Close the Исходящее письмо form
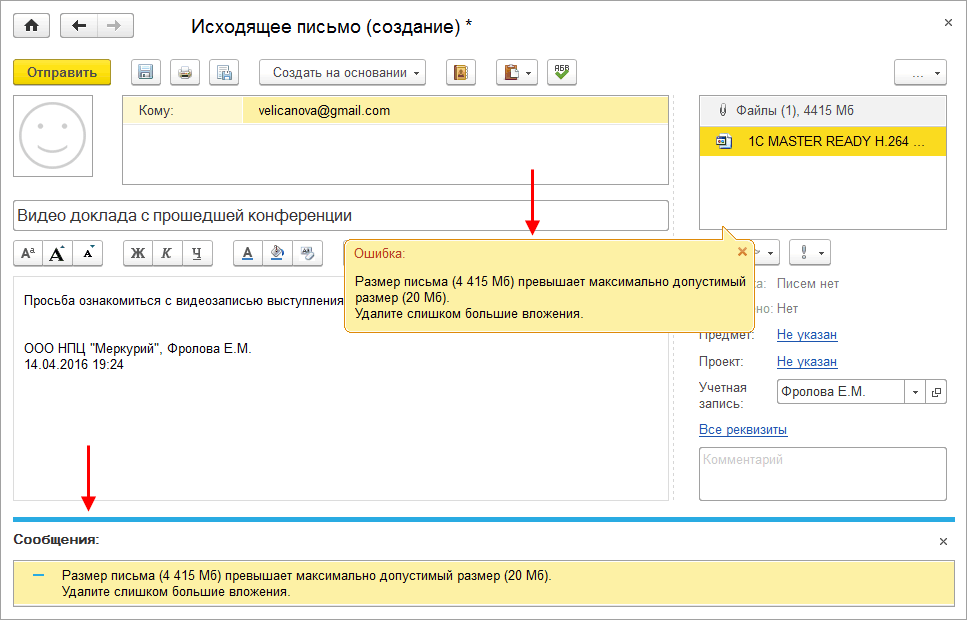 948,23
